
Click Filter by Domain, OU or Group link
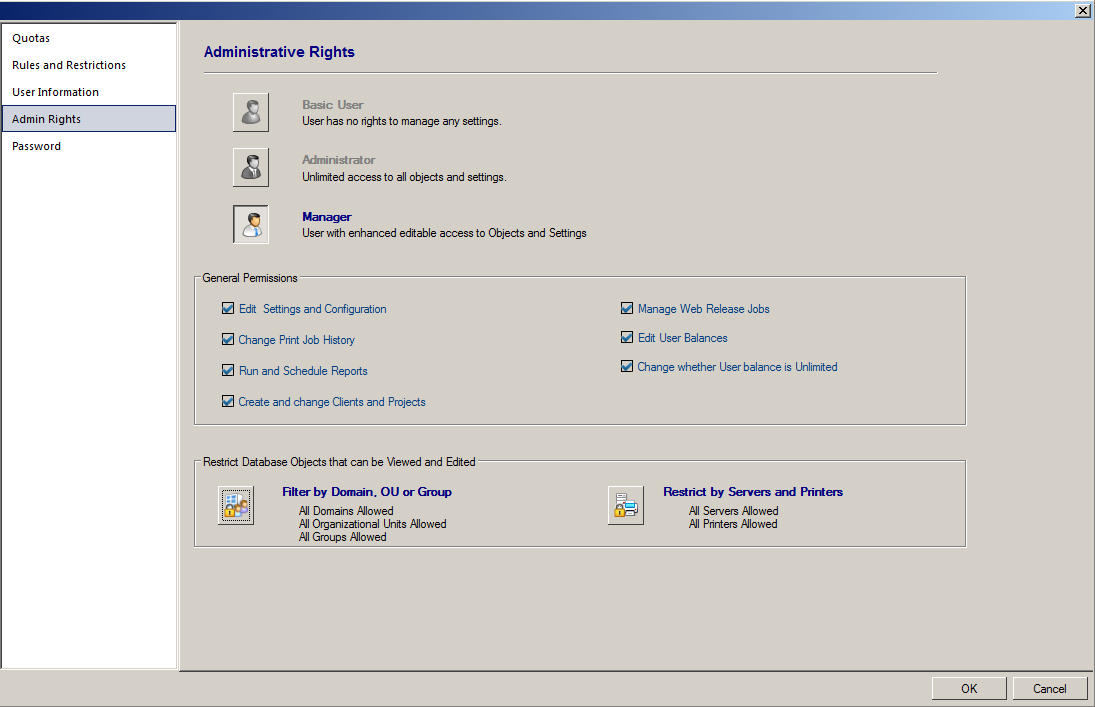tap(367, 492)
